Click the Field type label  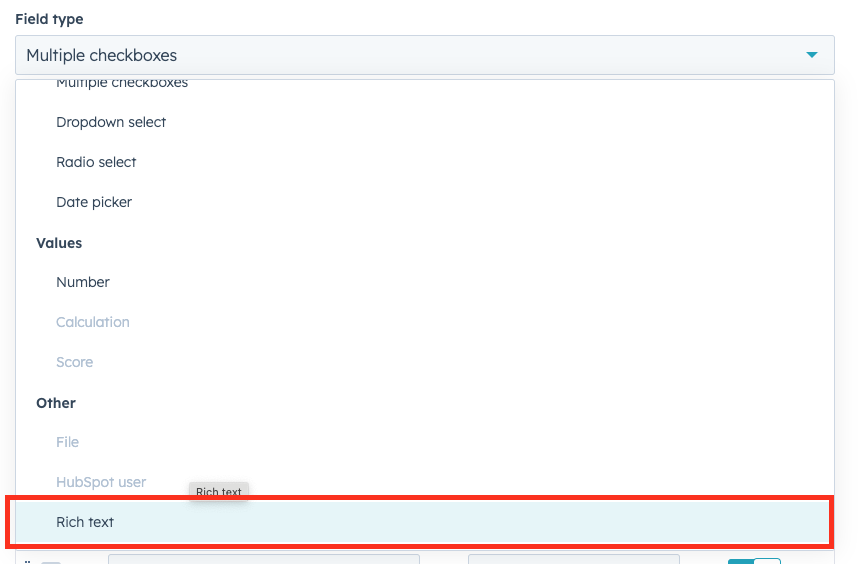49,19
